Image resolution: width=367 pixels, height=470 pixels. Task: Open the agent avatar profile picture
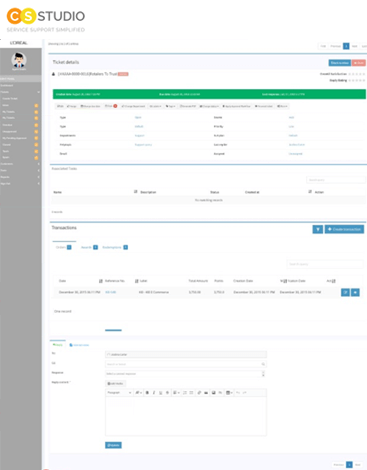19,60
